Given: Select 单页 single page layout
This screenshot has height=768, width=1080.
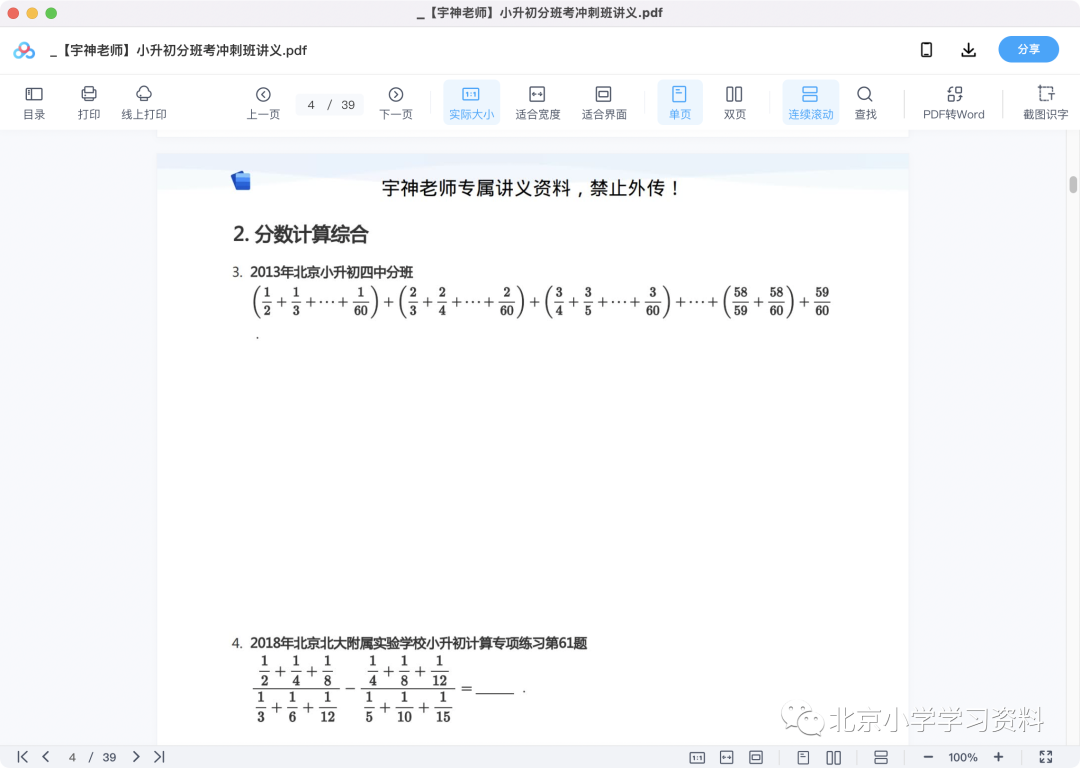Looking at the screenshot, I should click(x=680, y=103).
